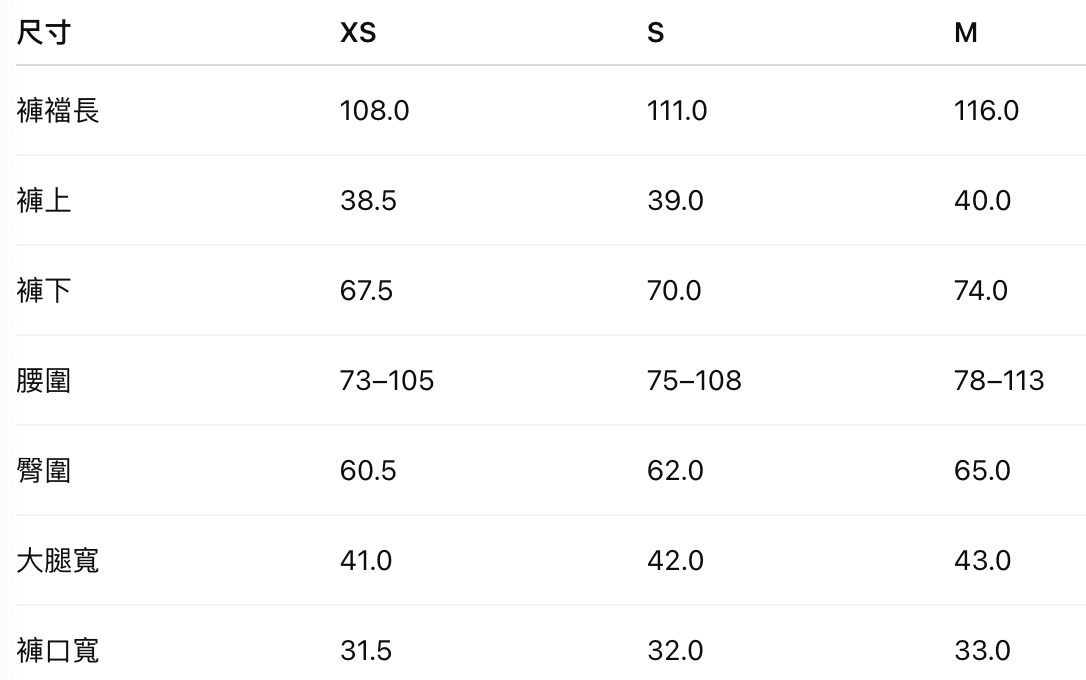
Task: Select the 臀圍 row label
Action: (44, 471)
